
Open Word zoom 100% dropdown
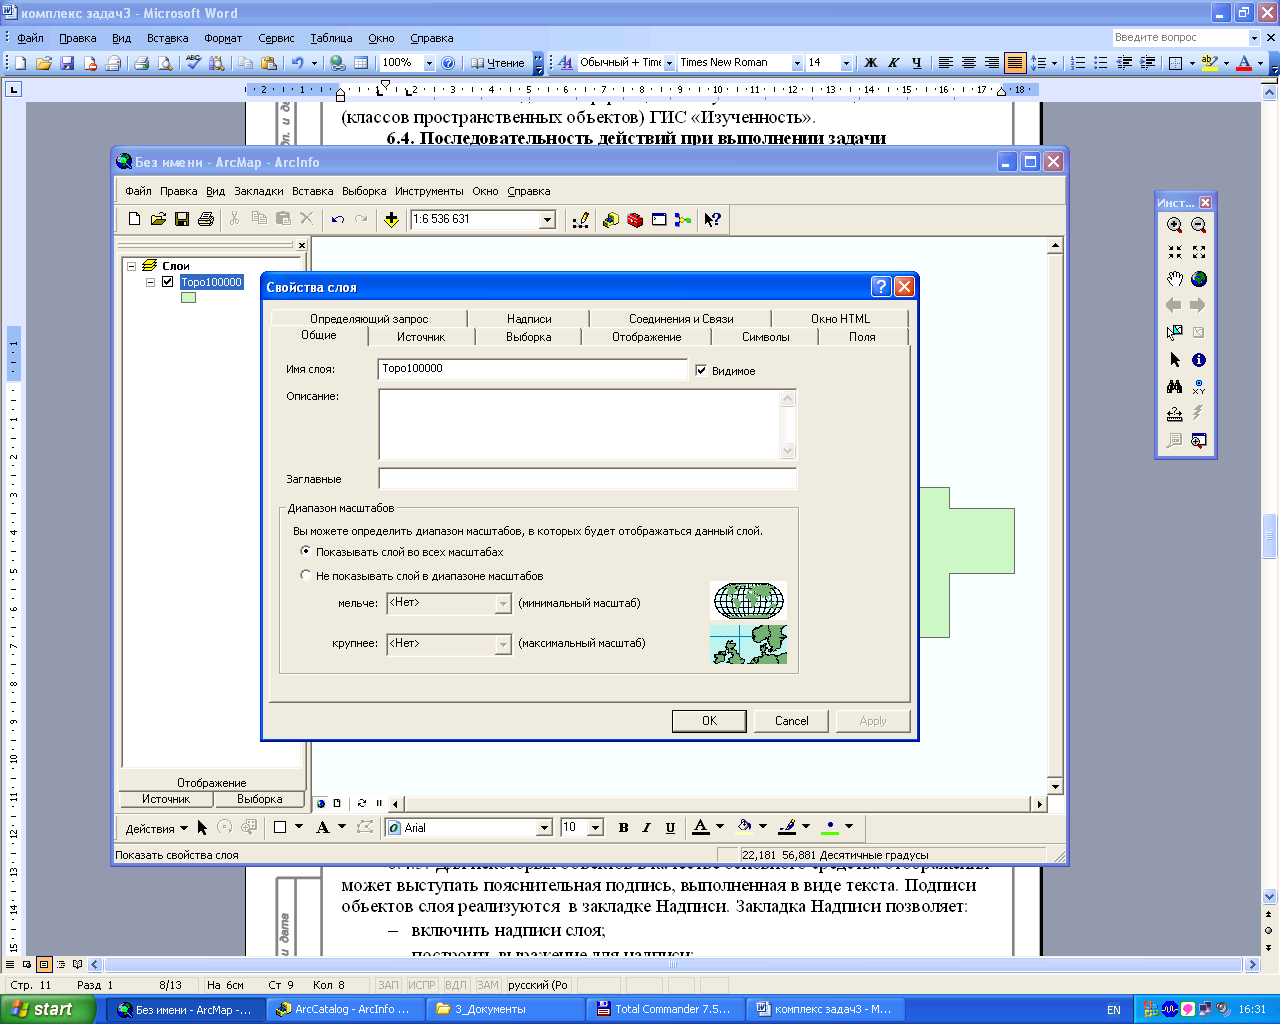coord(429,62)
